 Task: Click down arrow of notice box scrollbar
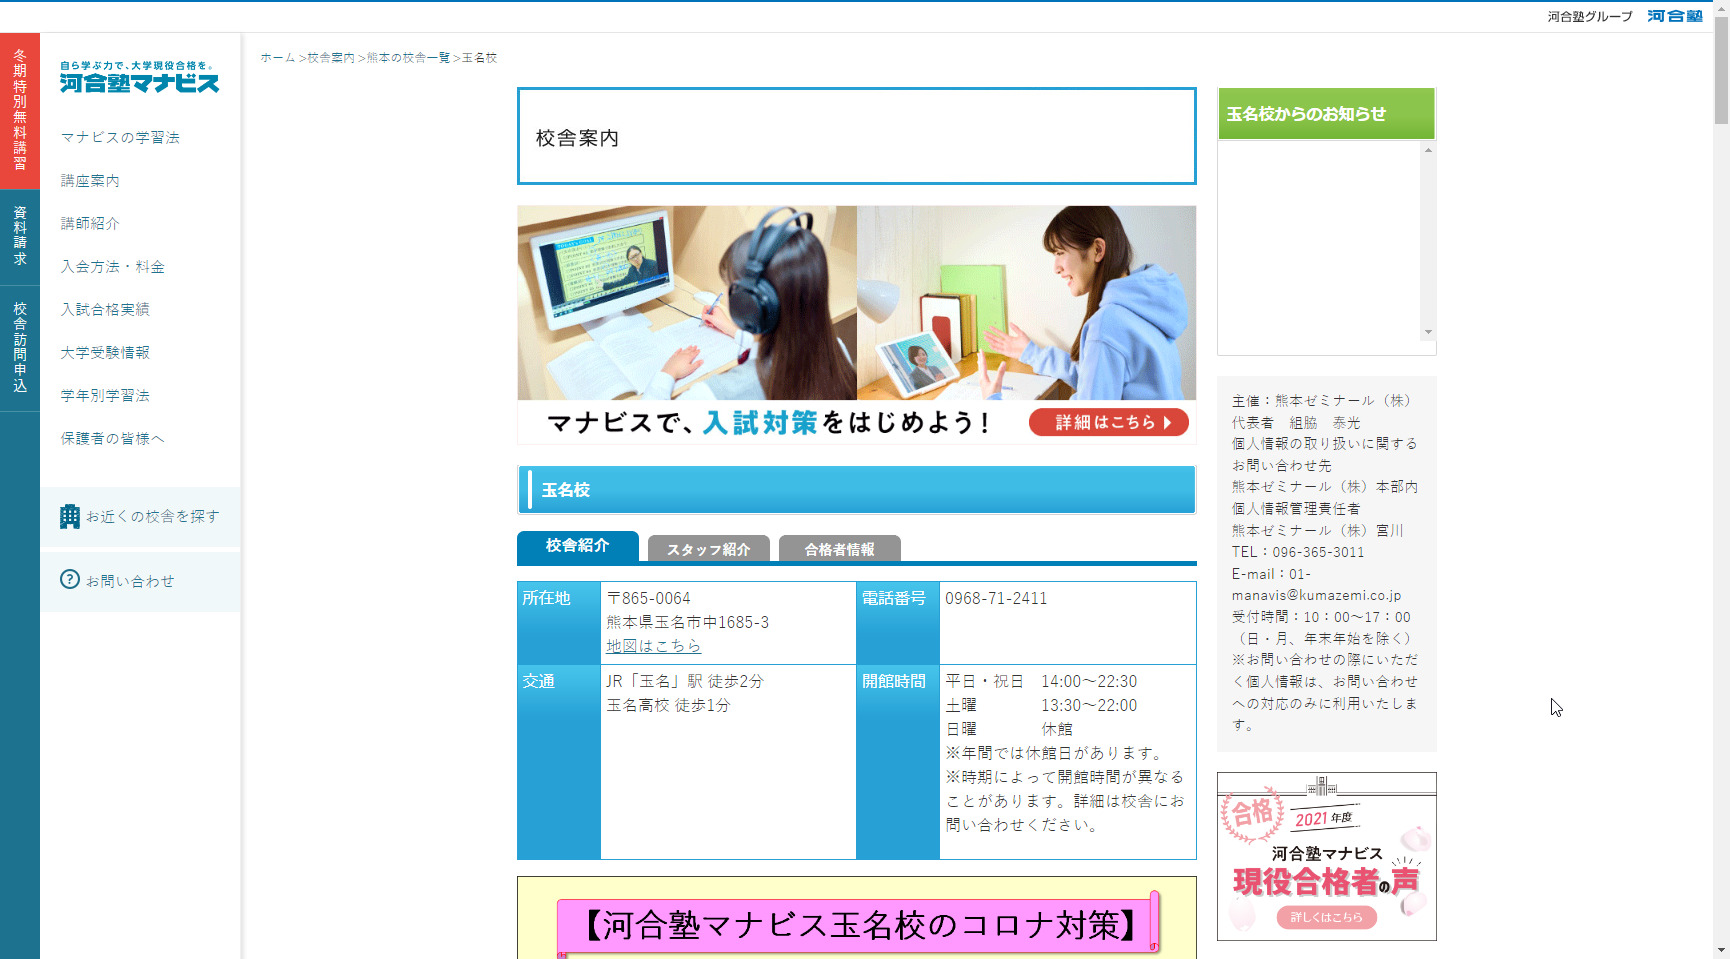click(x=1428, y=332)
